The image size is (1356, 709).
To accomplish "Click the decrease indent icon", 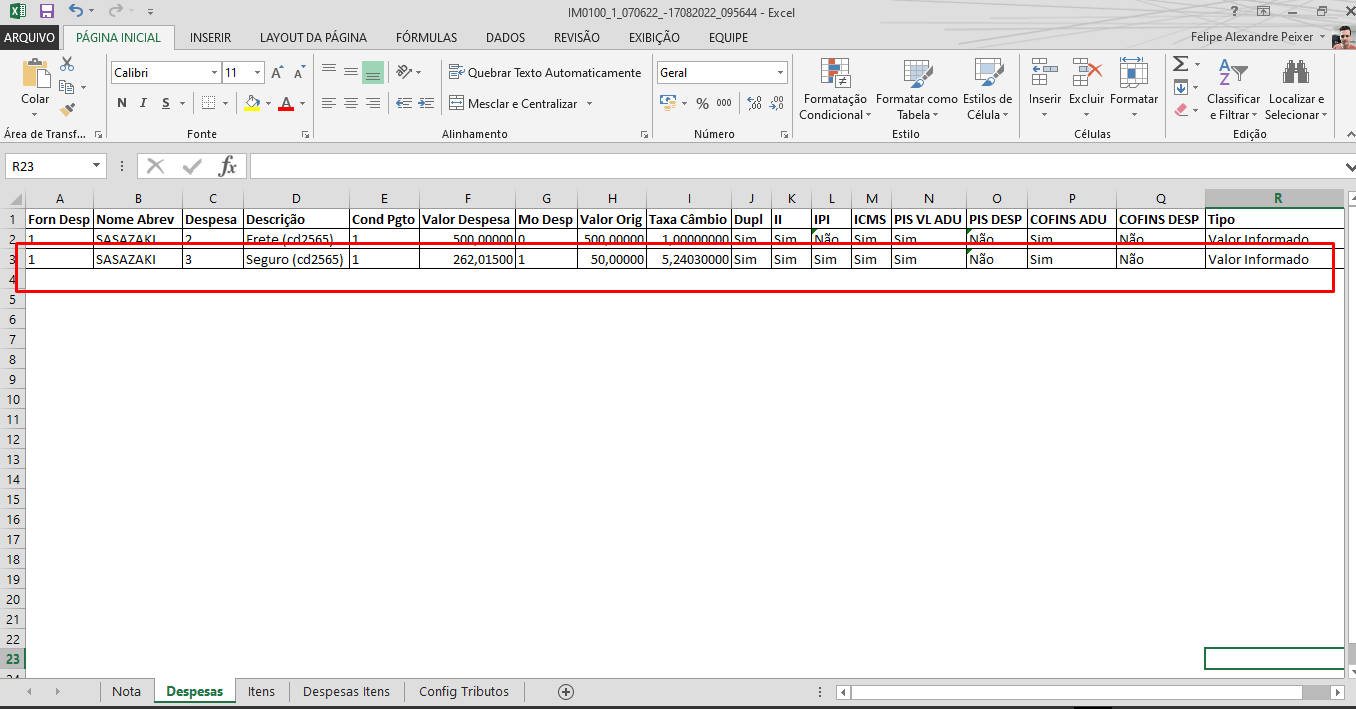I will coord(404,103).
